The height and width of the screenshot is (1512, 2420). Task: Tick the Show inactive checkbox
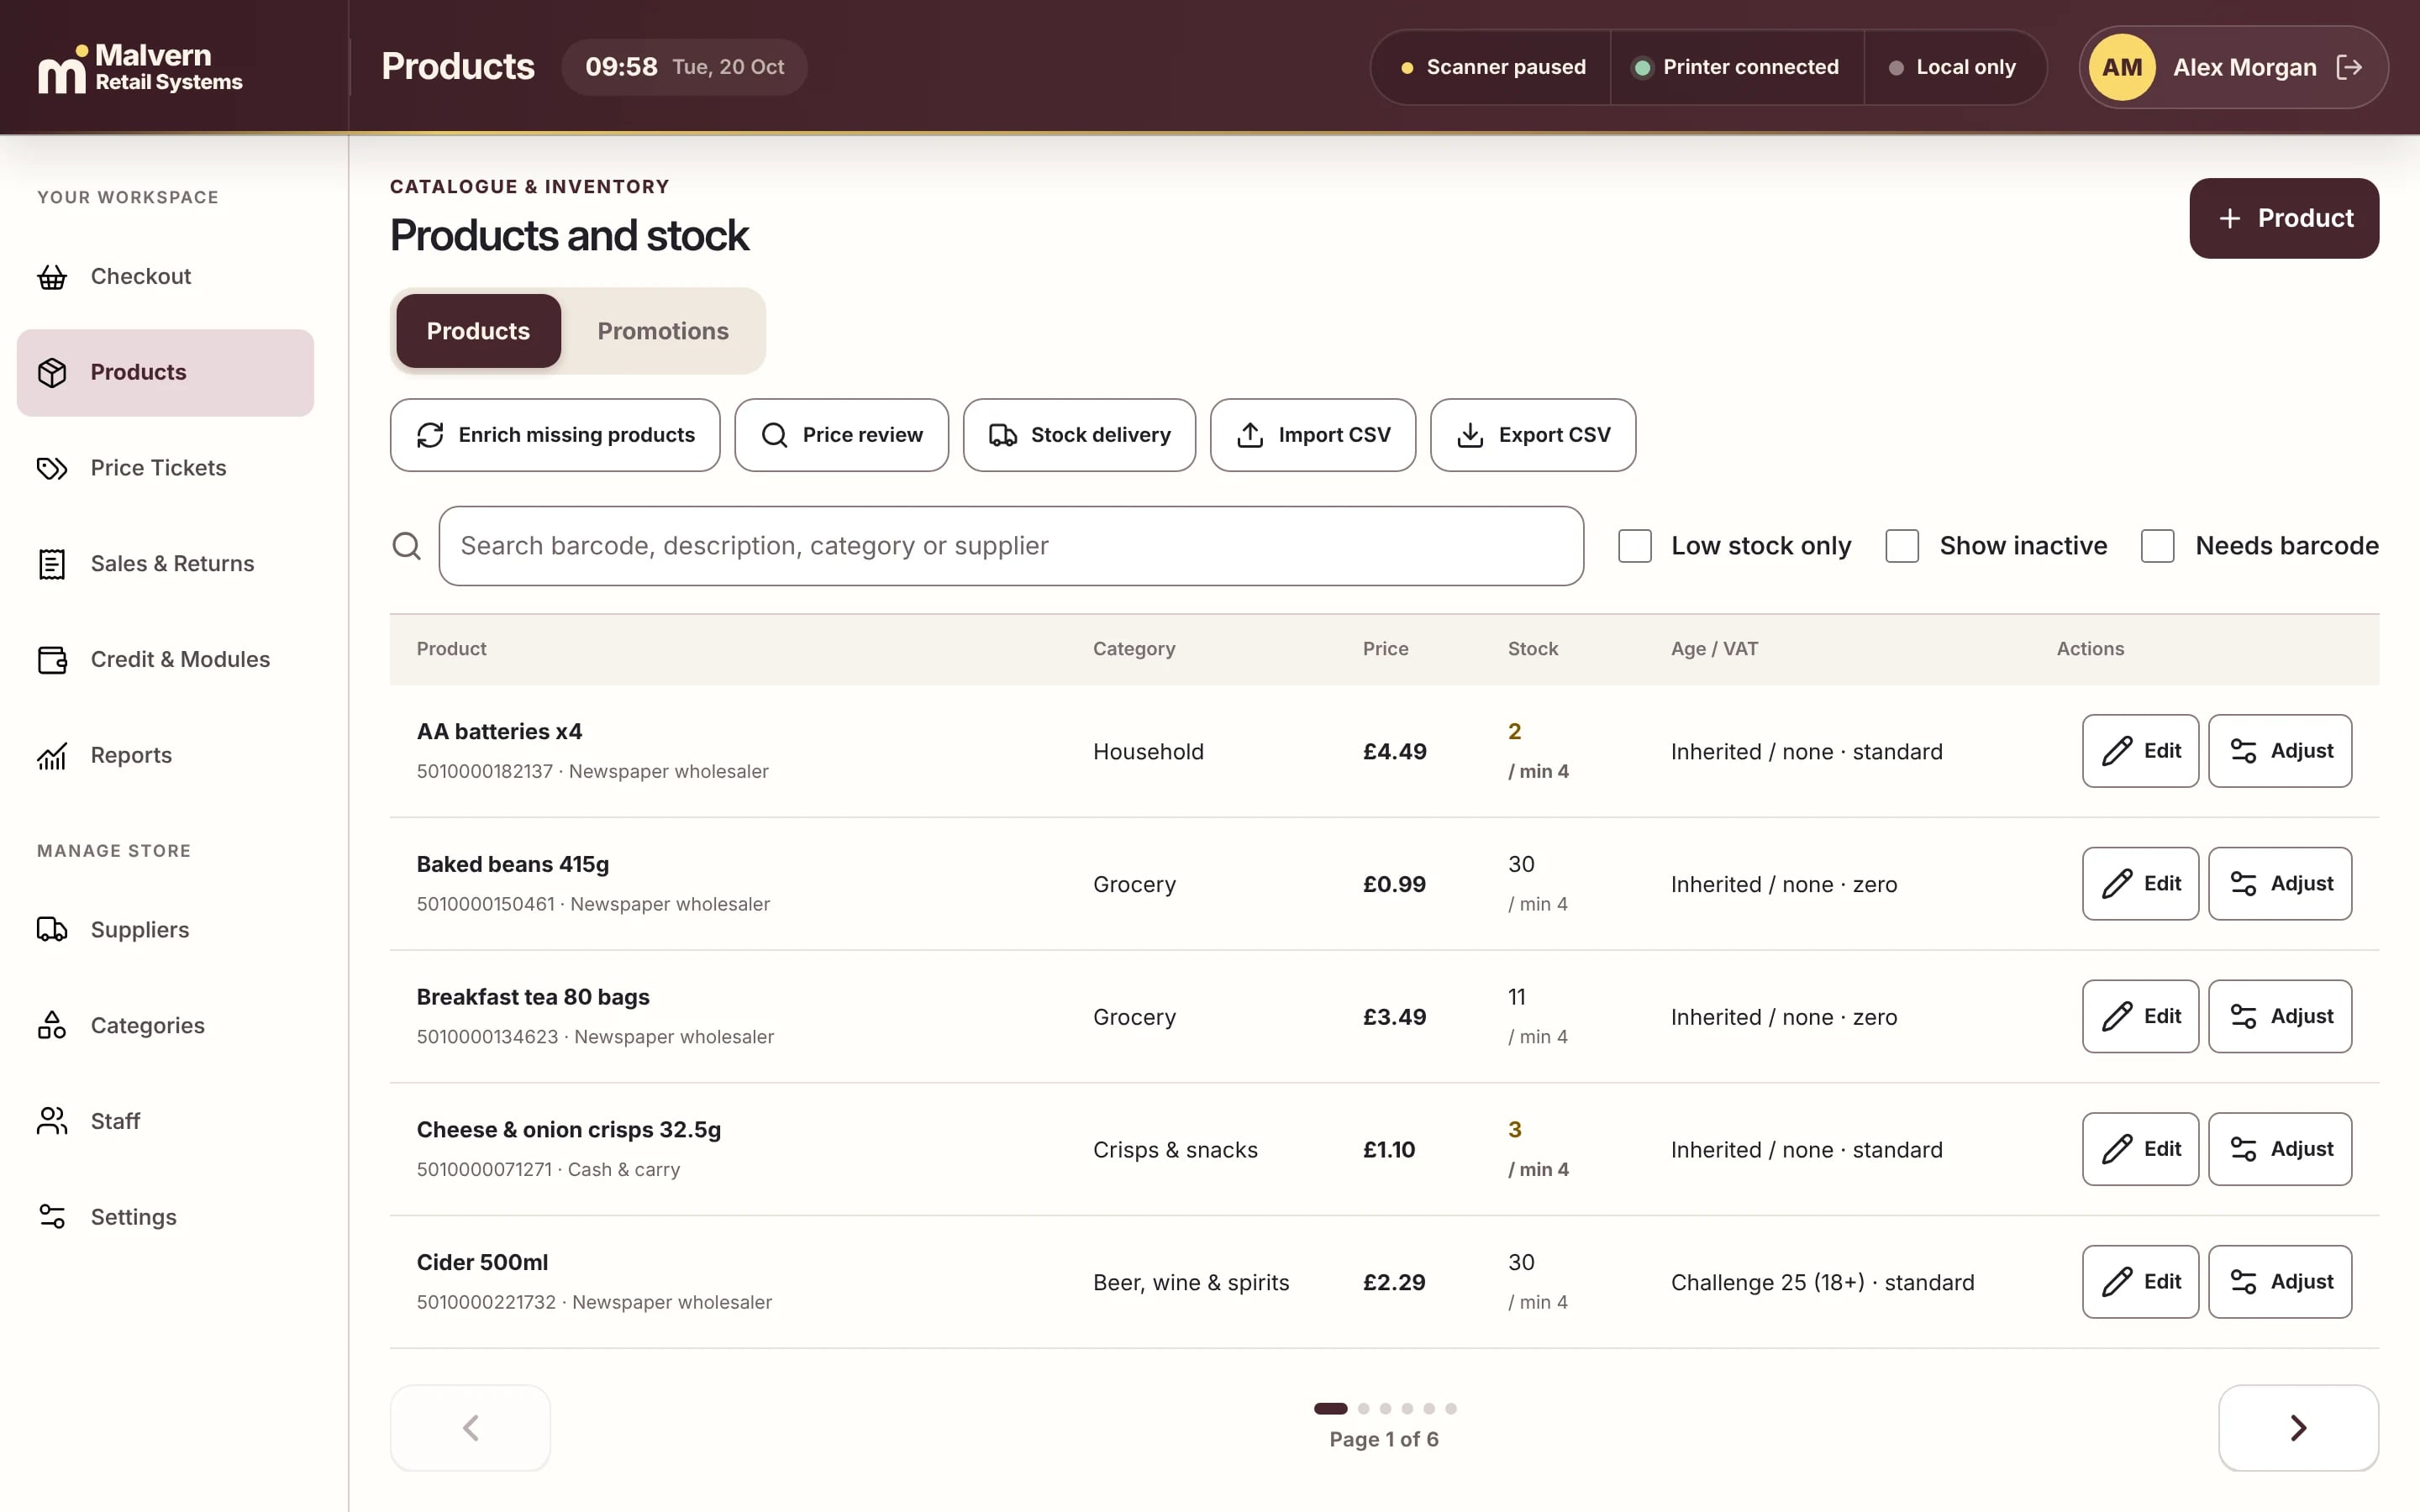(x=1902, y=546)
